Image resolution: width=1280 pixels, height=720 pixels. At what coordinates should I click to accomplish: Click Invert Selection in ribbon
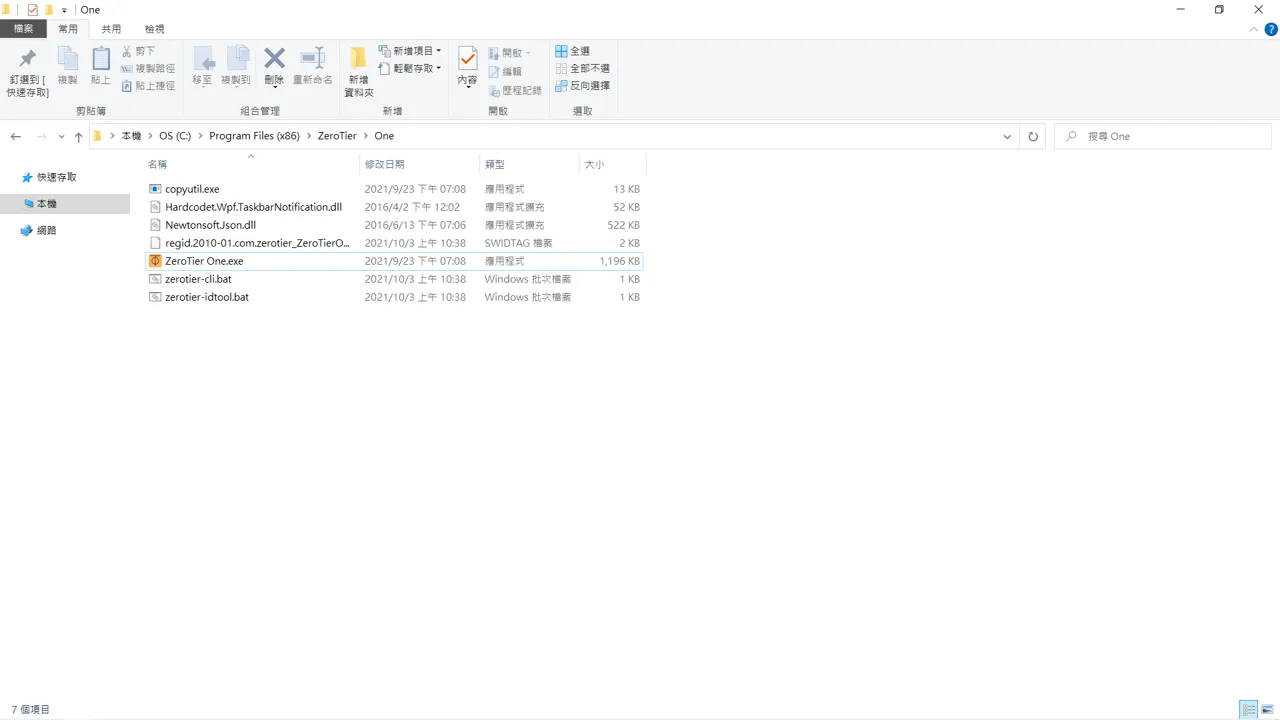tap(583, 86)
